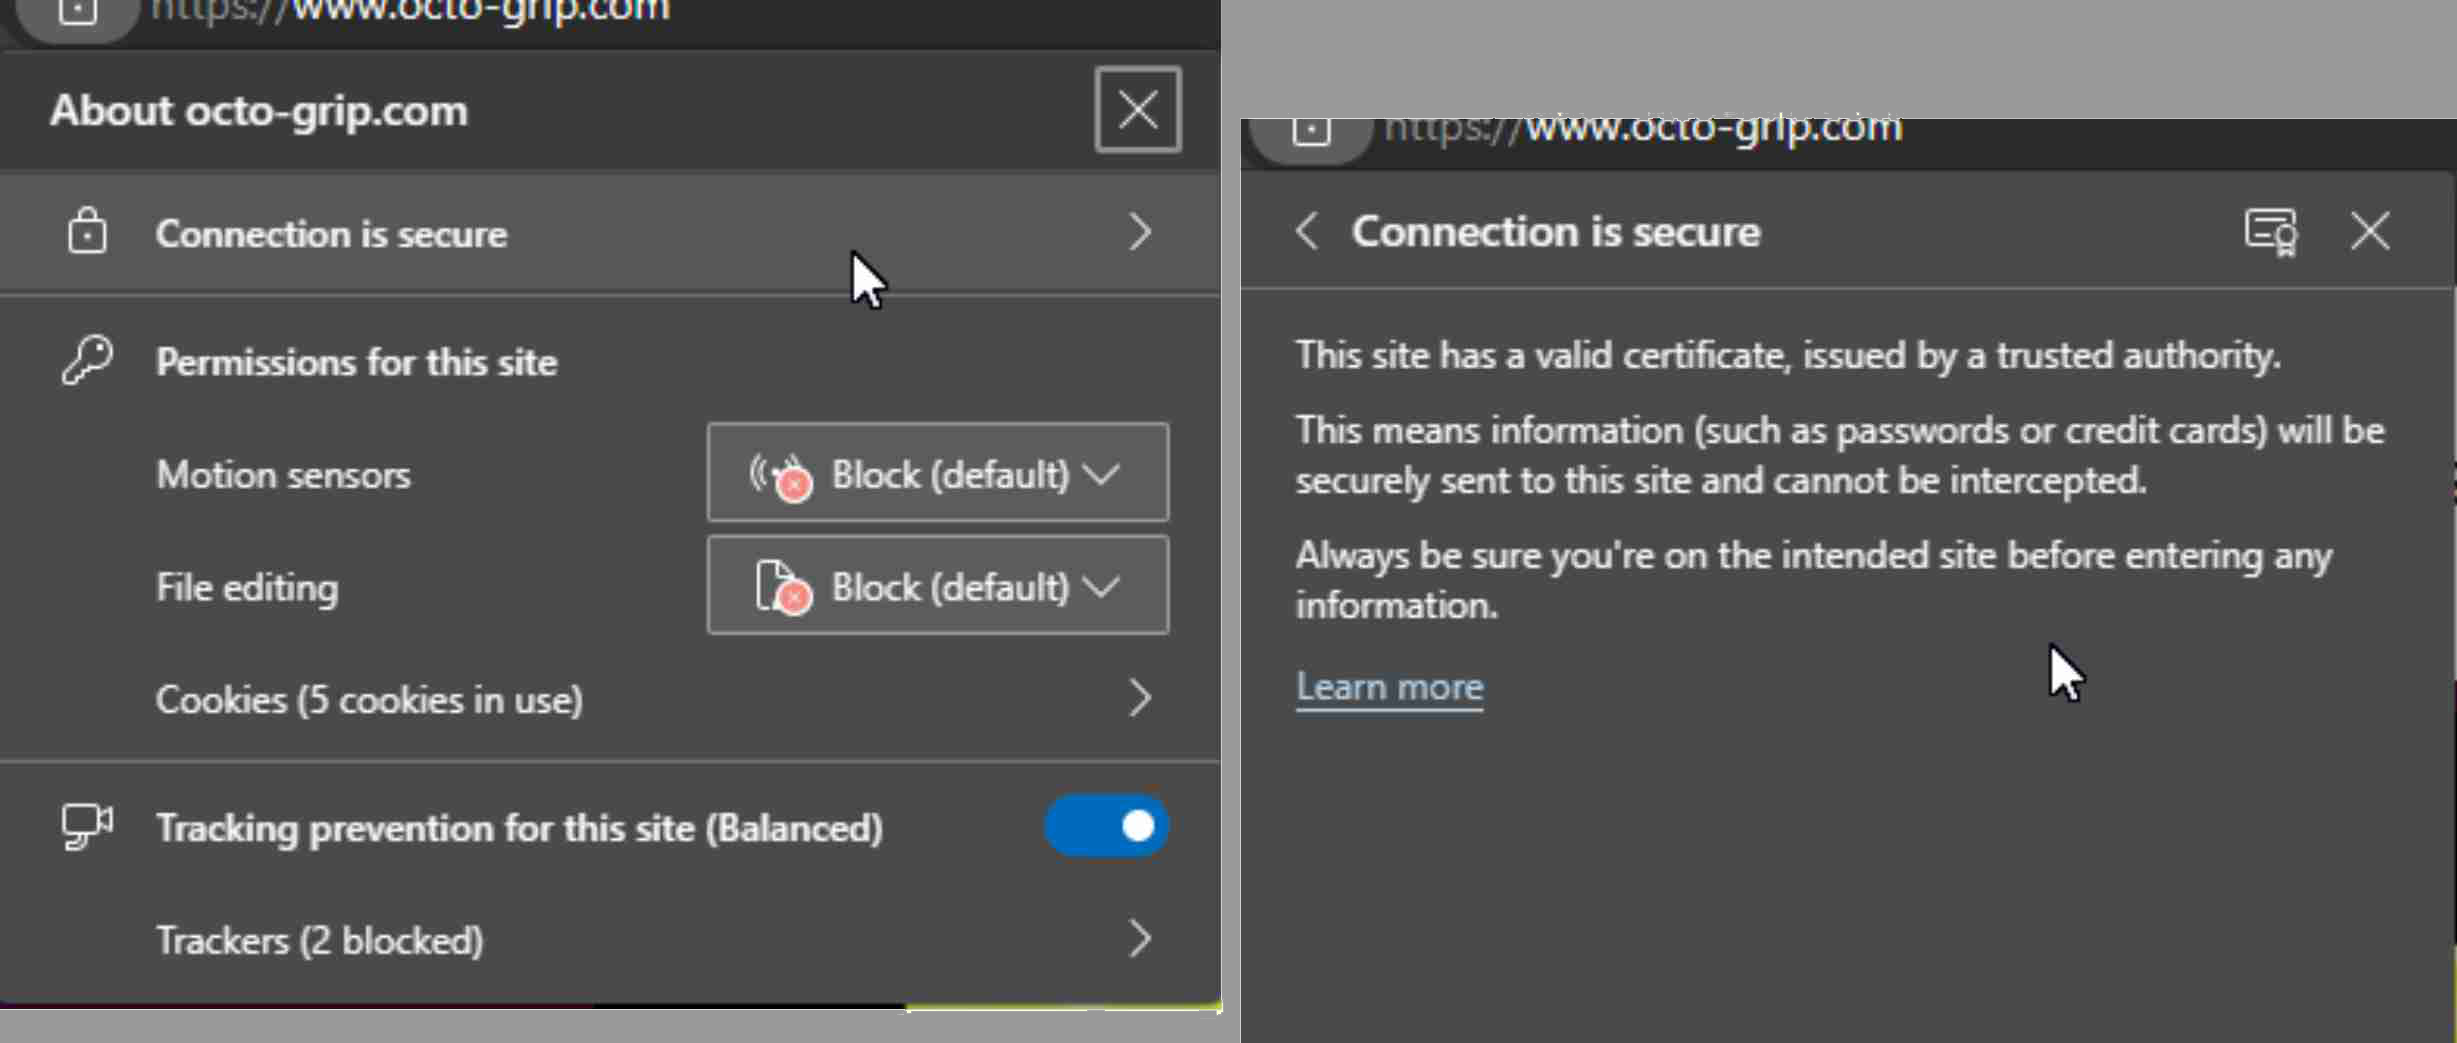Click the tracking prevention eye icon

click(x=85, y=827)
